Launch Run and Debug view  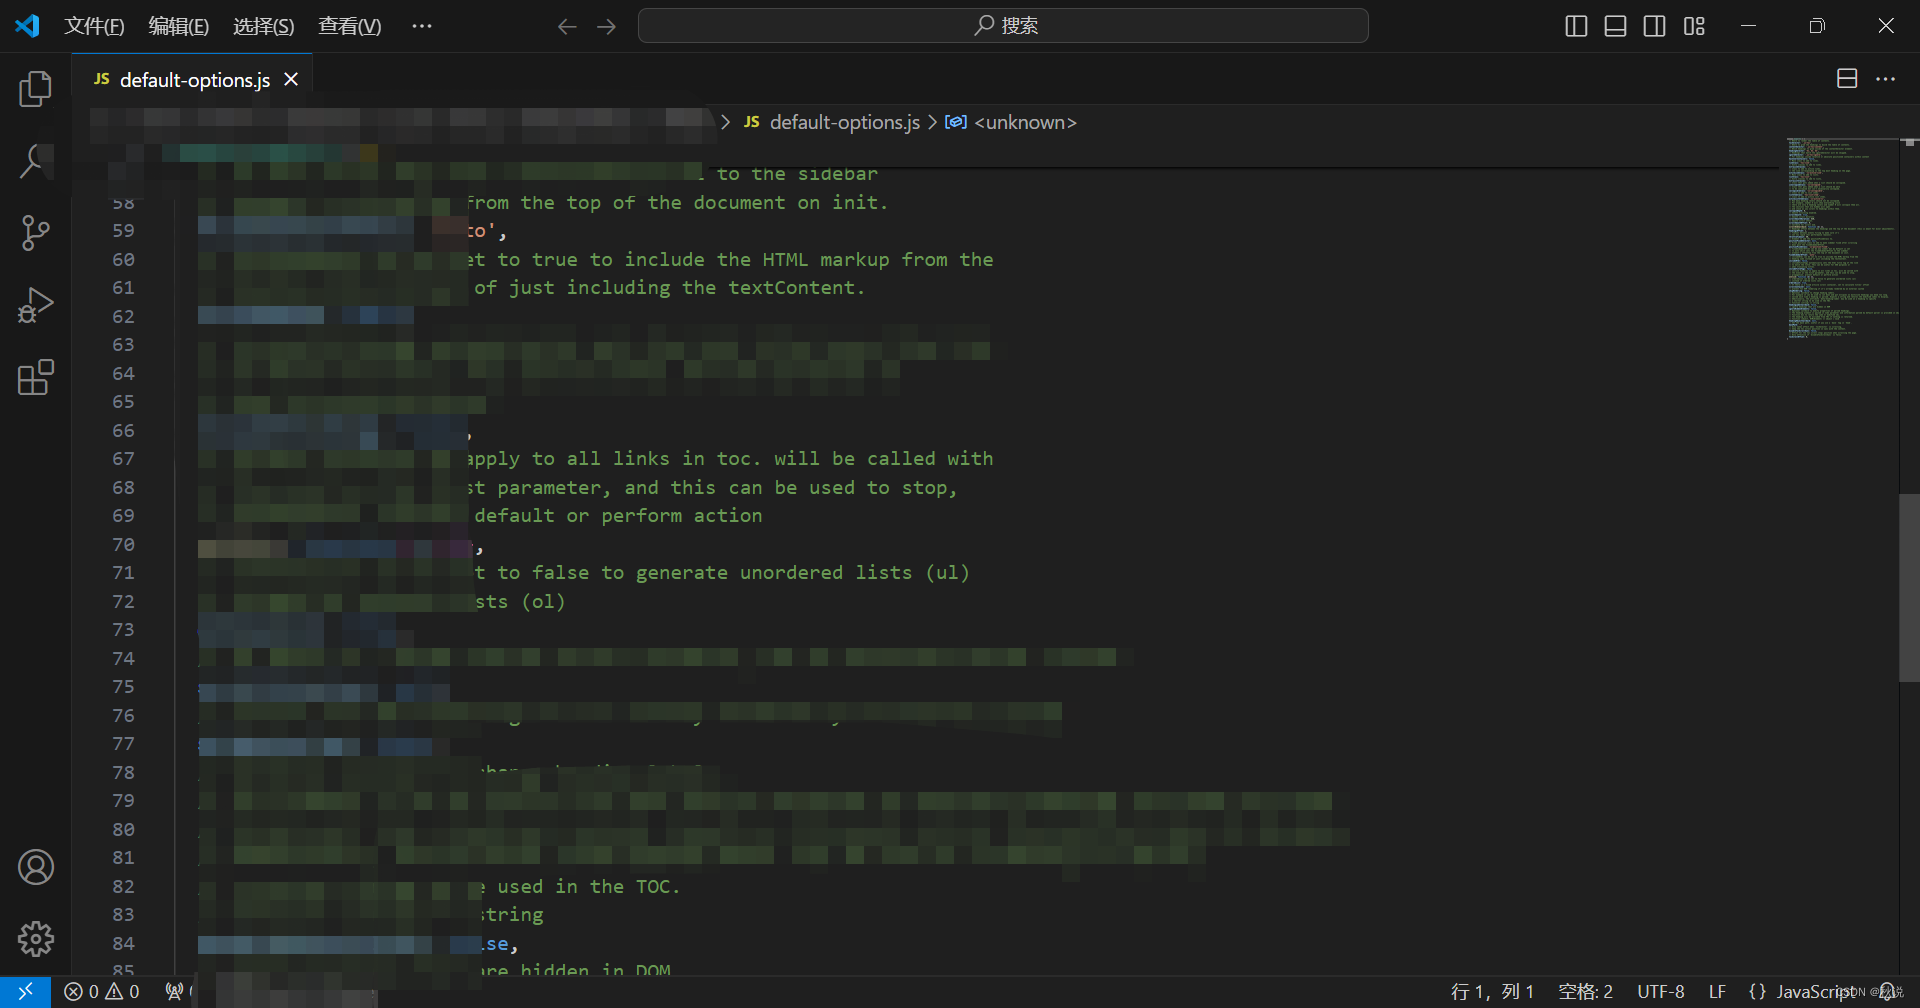click(x=35, y=304)
